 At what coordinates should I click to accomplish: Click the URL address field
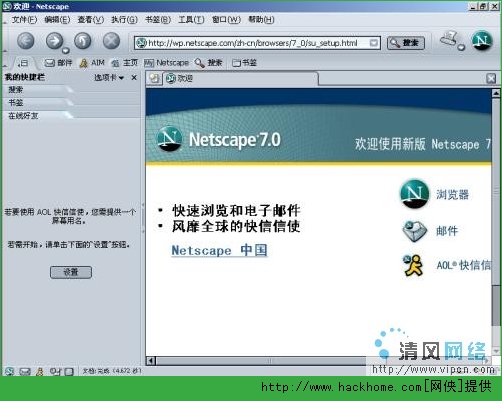click(x=257, y=43)
